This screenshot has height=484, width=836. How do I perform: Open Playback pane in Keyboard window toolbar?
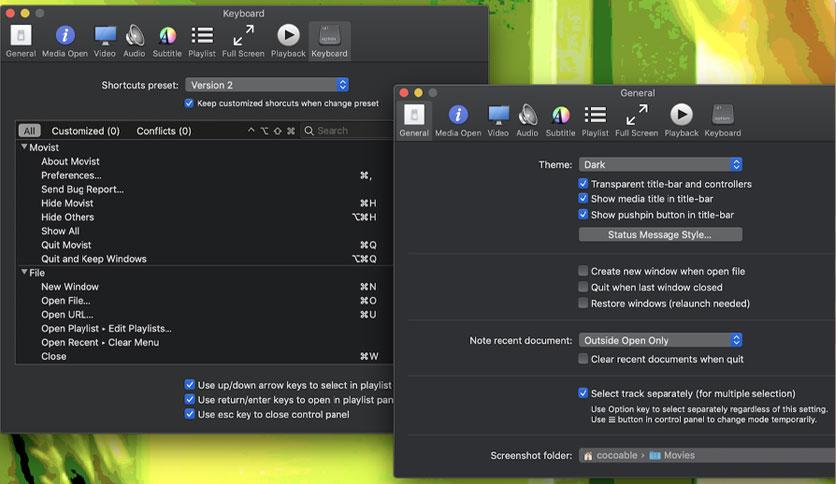(288, 41)
